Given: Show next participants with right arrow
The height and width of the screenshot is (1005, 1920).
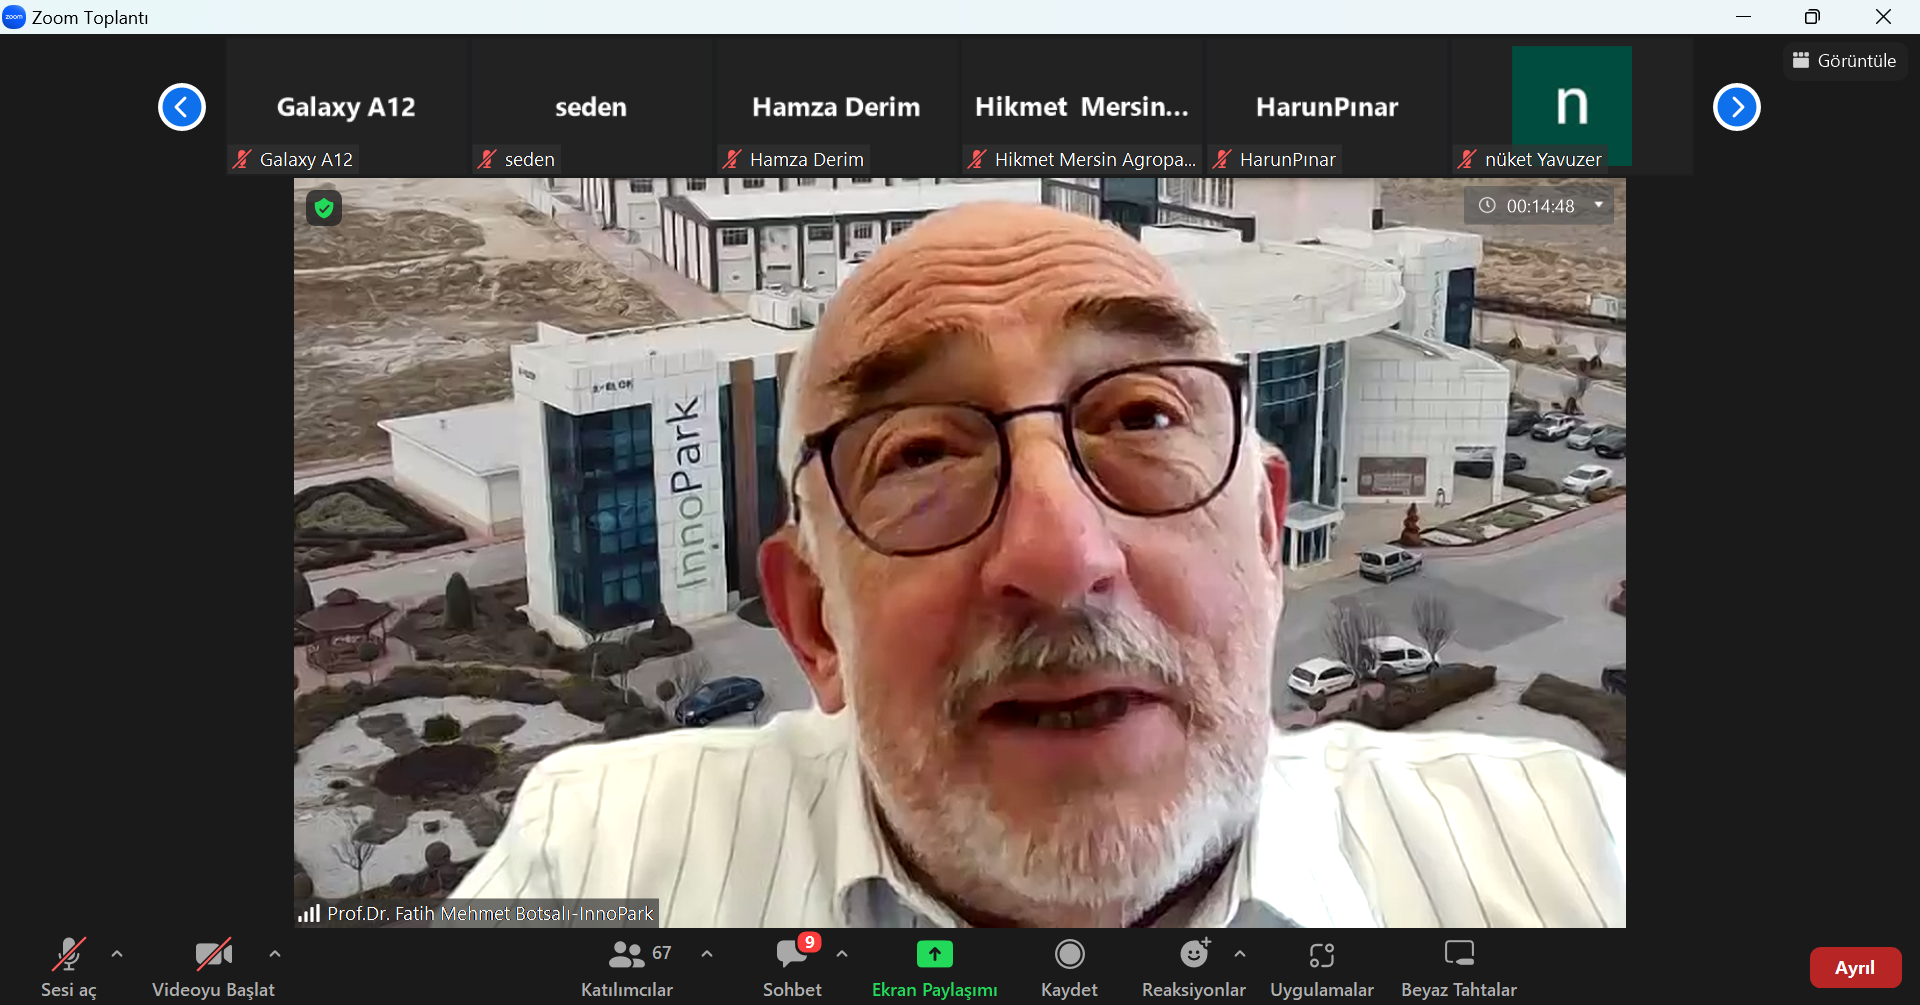Looking at the screenshot, I should pyautogui.click(x=1736, y=107).
